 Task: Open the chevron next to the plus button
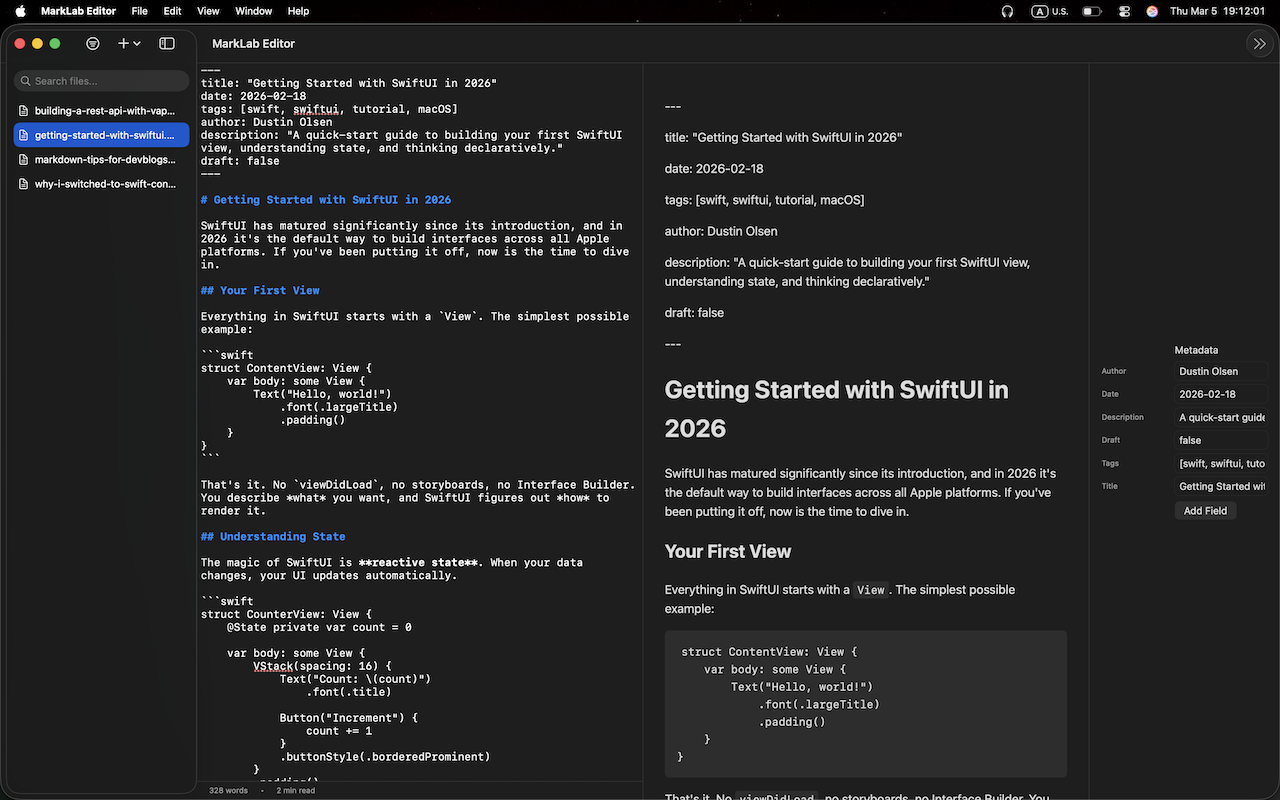(x=136, y=43)
